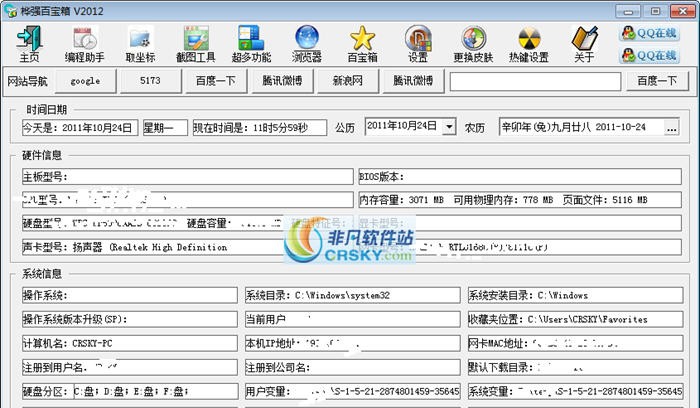Screen dimensions: 700x408
Task: Click the 硬件信息 group title
Action: [x=42, y=155]
